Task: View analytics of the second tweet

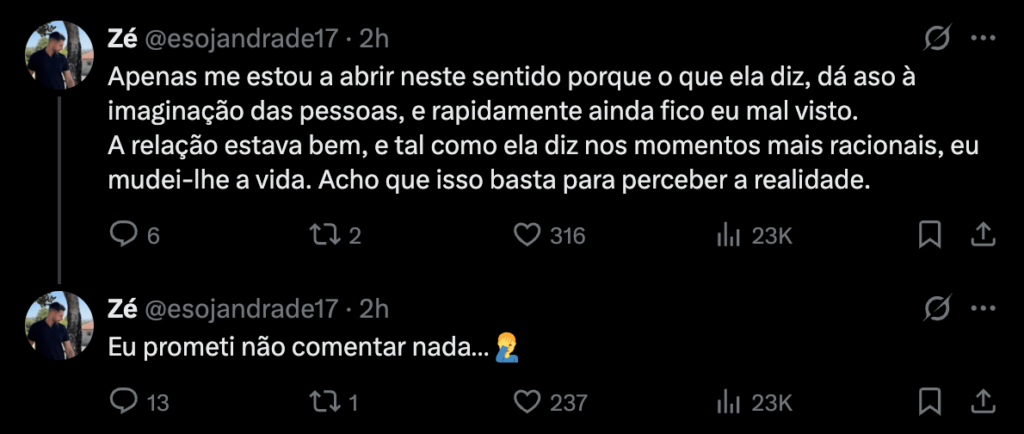Action: (727, 402)
